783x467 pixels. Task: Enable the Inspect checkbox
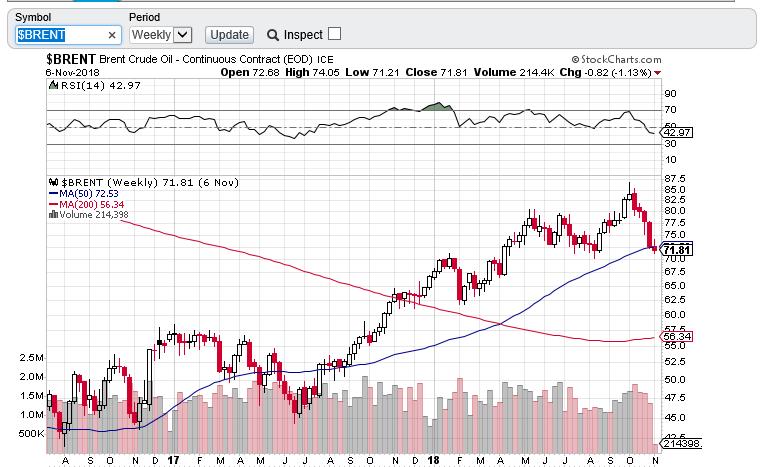pos(335,33)
